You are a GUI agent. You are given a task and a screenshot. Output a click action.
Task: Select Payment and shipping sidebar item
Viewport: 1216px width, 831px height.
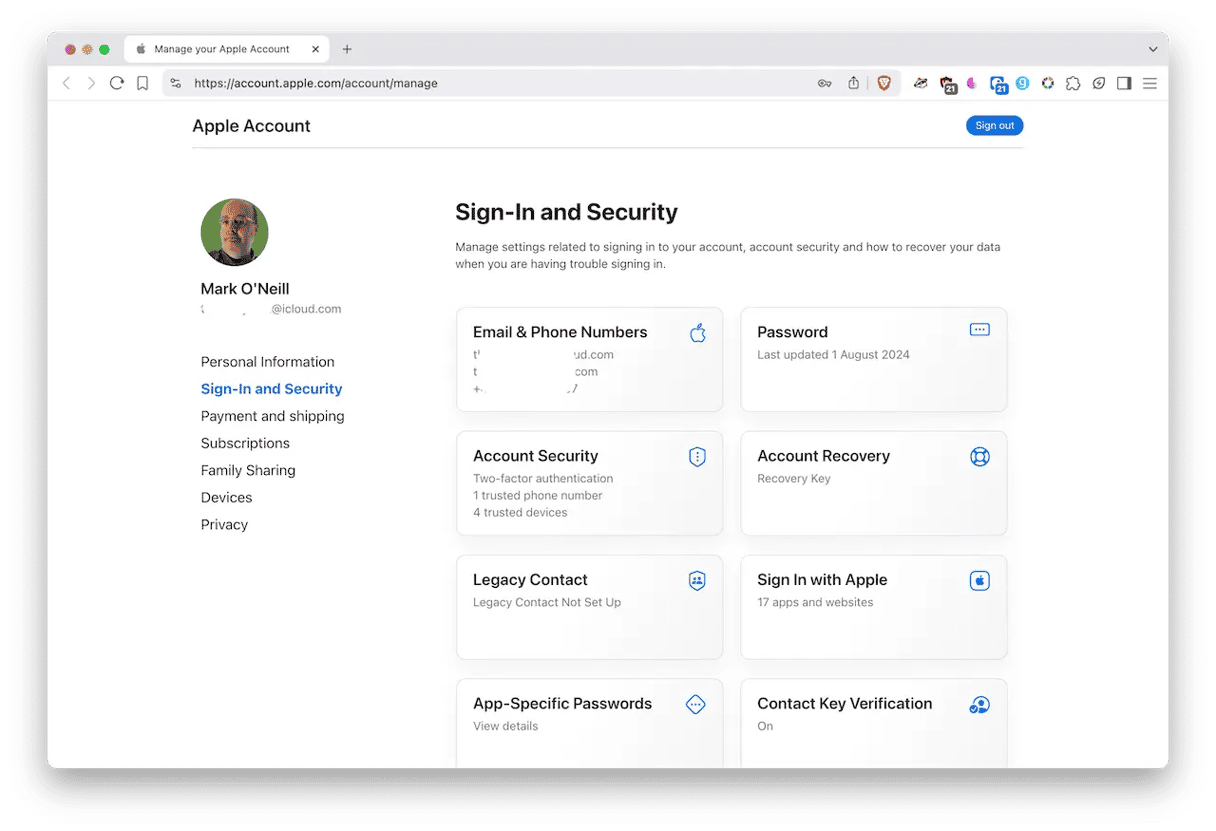[x=273, y=416]
